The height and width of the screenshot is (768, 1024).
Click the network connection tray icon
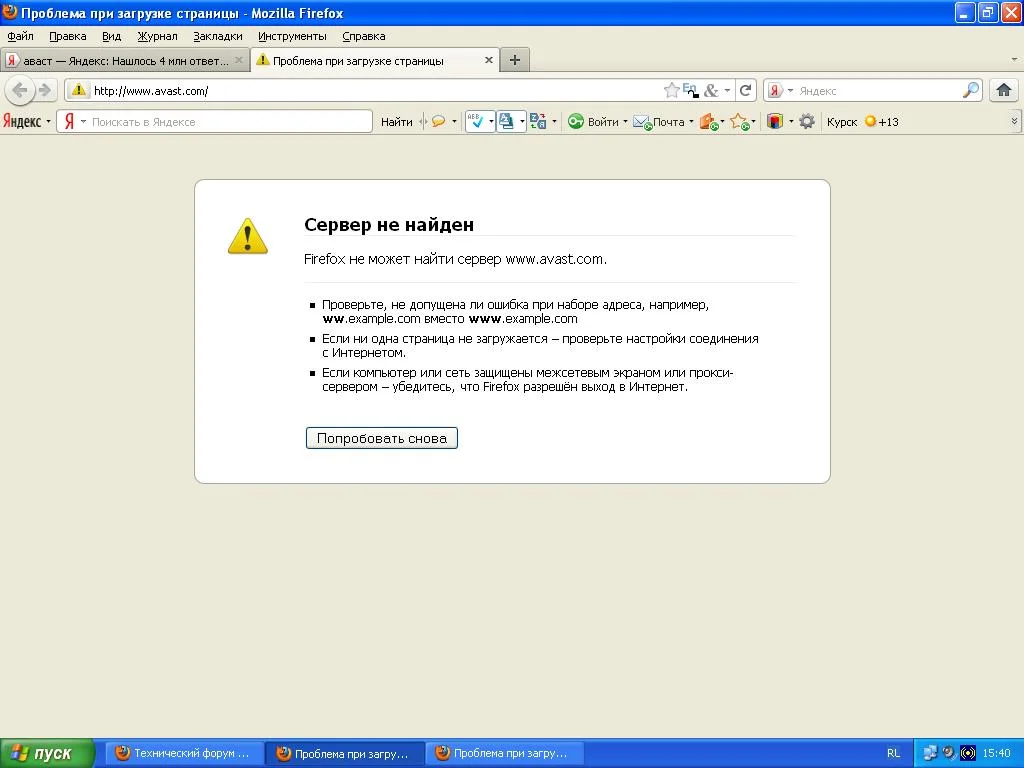click(929, 753)
